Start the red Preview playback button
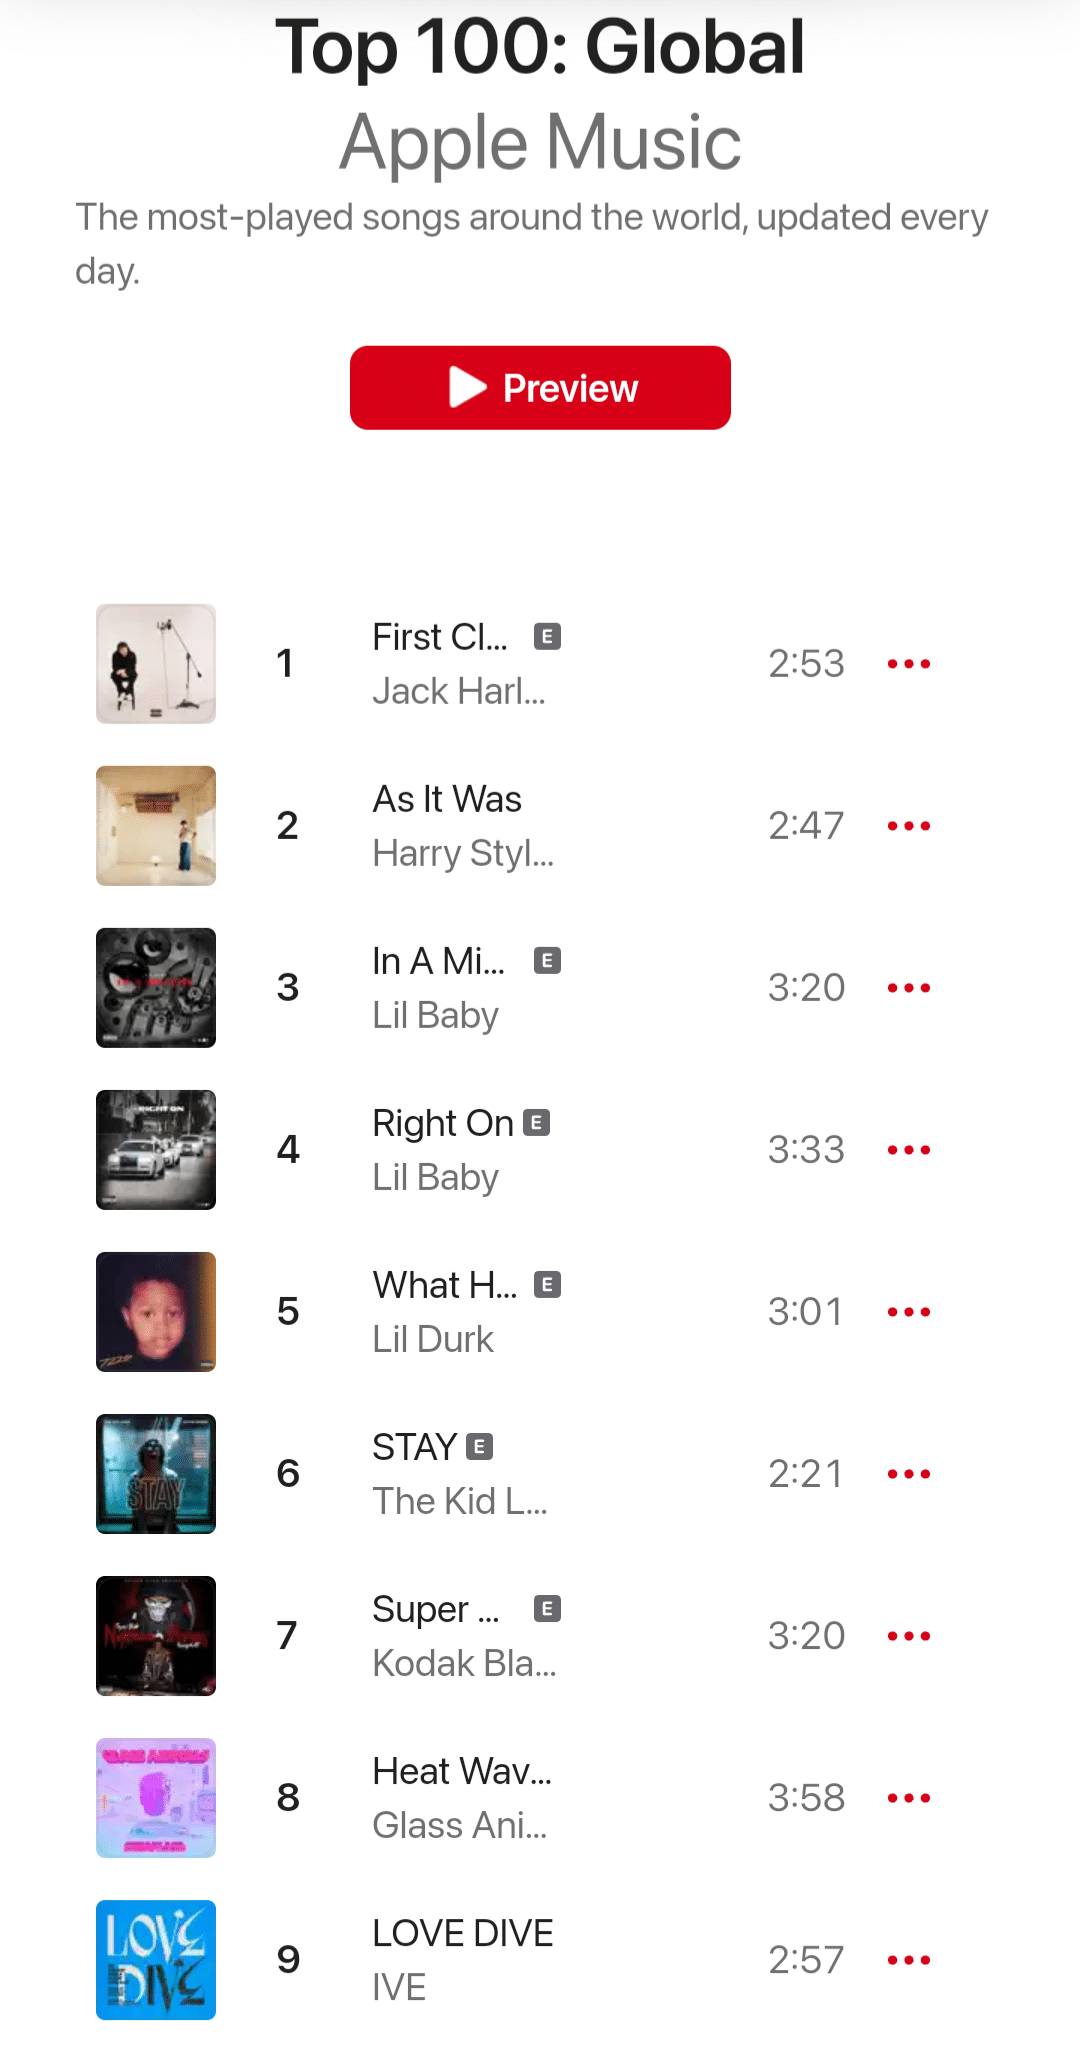The width and height of the screenshot is (1080, 2047). click(540, 388)
